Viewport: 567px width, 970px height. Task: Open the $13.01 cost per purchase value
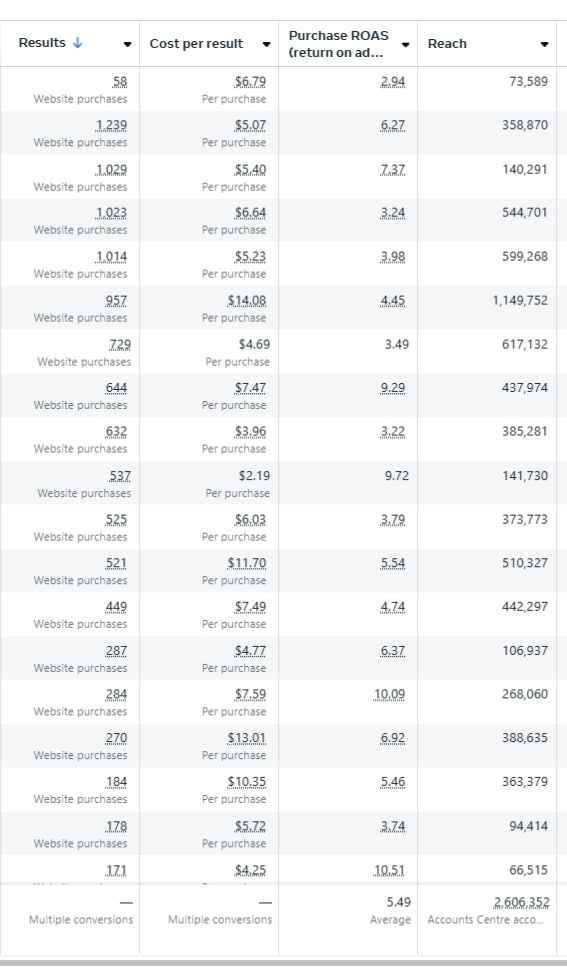(x=247, y=738)
